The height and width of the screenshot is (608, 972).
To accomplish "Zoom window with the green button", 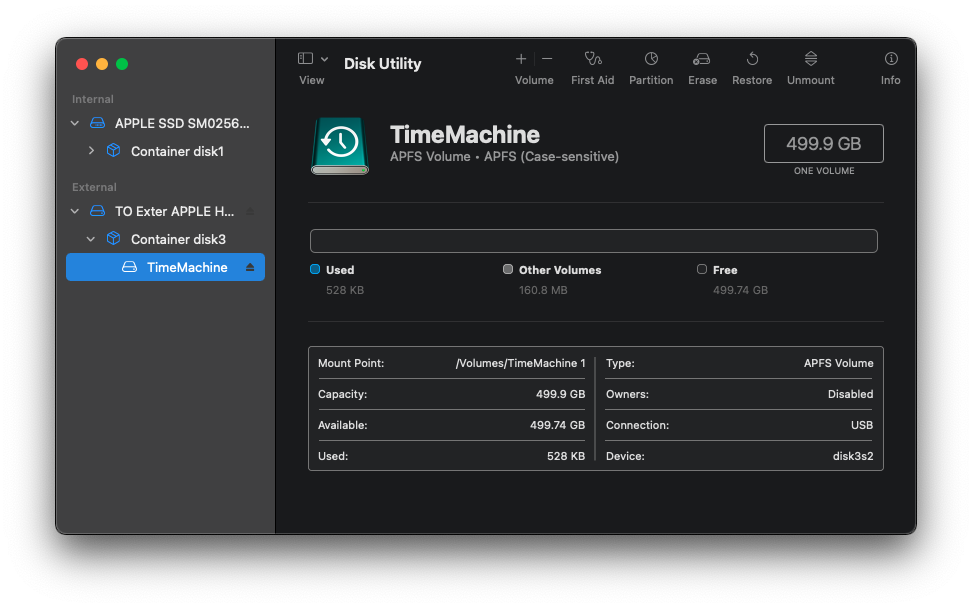I will point(122,64).
